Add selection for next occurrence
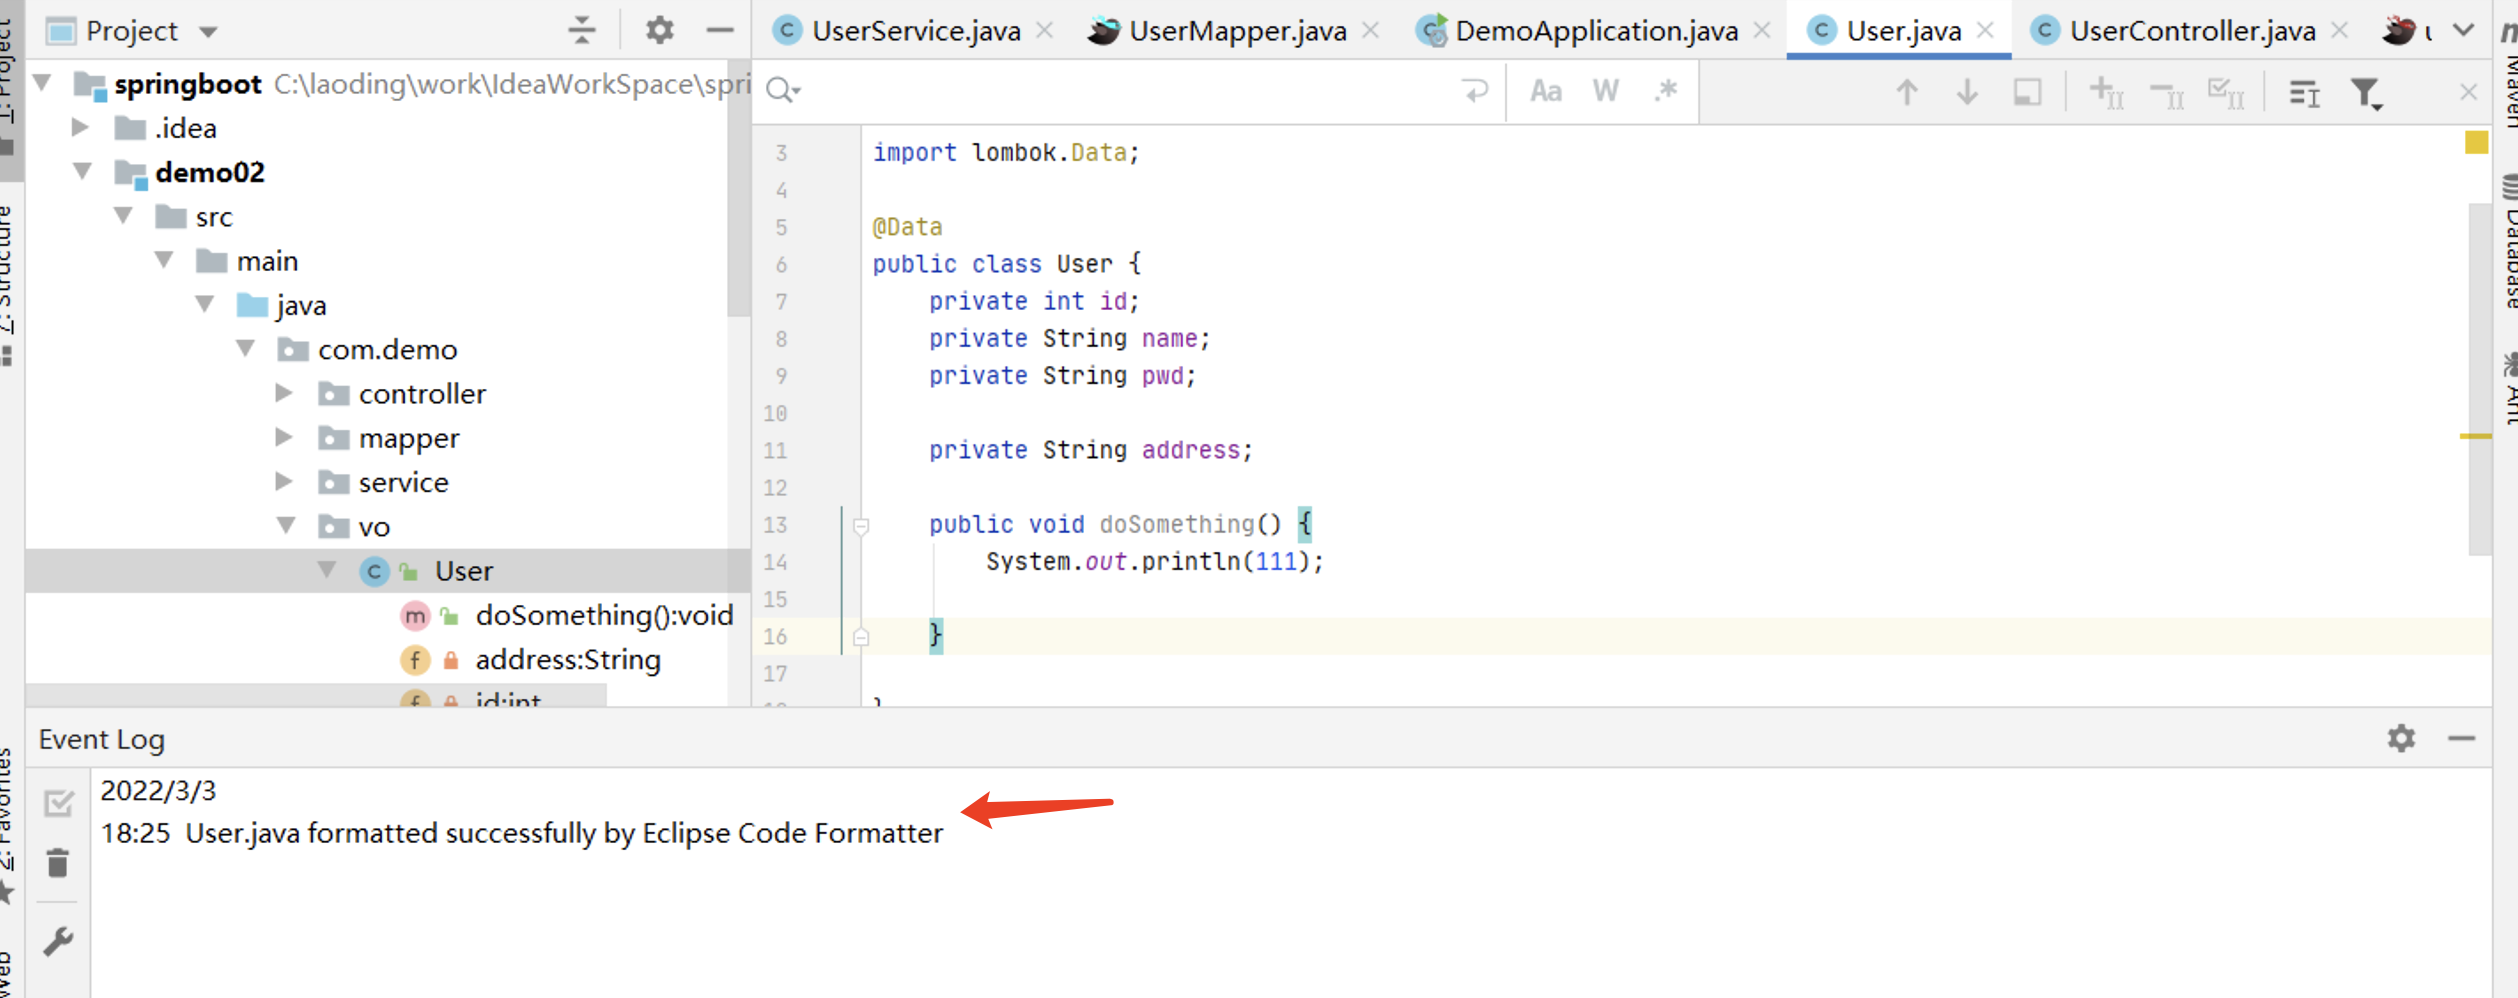The image size is (2518, 998). (2106, 93)
